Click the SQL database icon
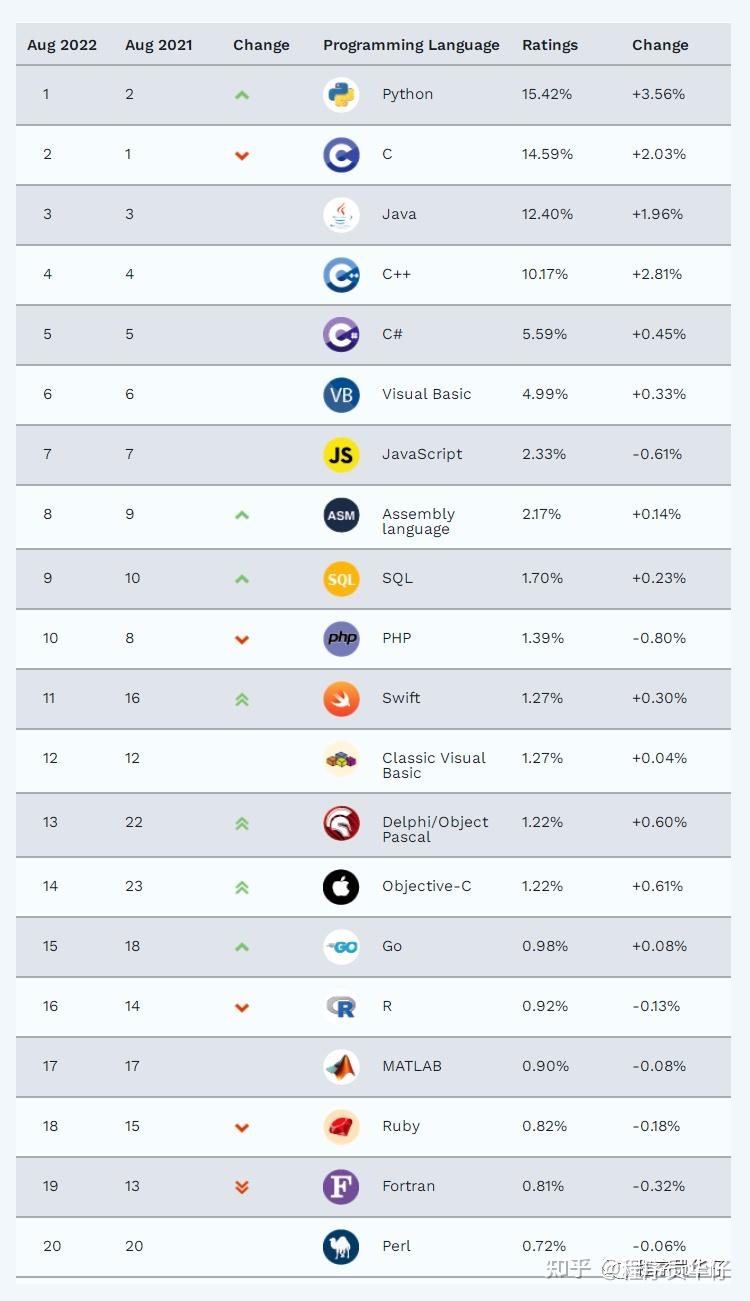 (x=341, y=579)
